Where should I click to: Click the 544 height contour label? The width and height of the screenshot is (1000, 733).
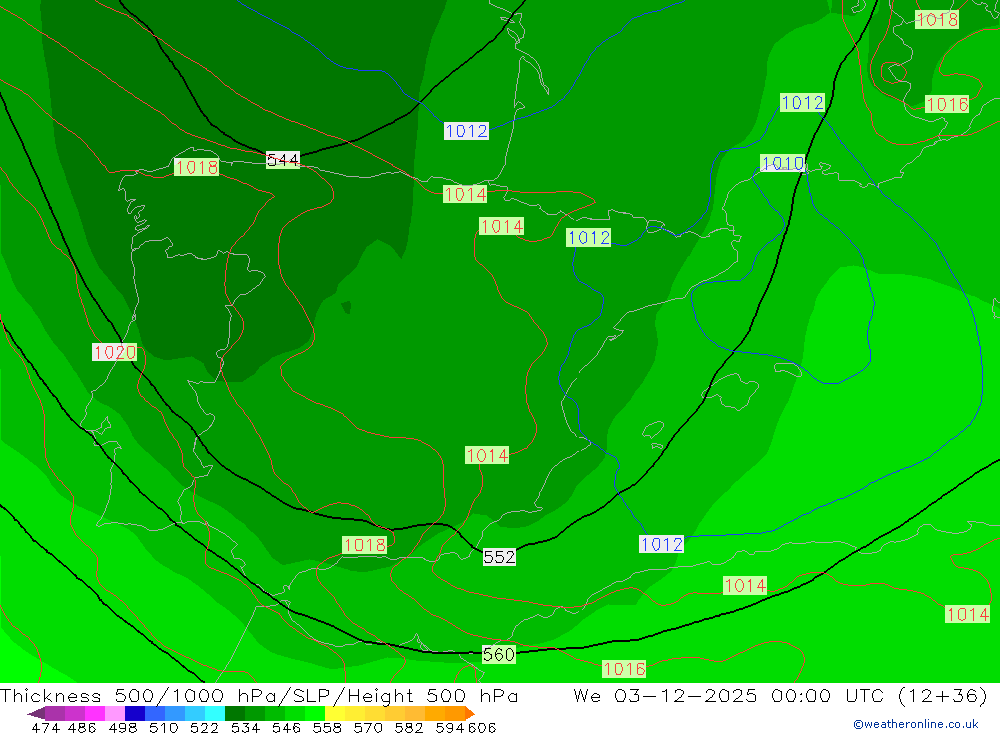coord(283,159)
